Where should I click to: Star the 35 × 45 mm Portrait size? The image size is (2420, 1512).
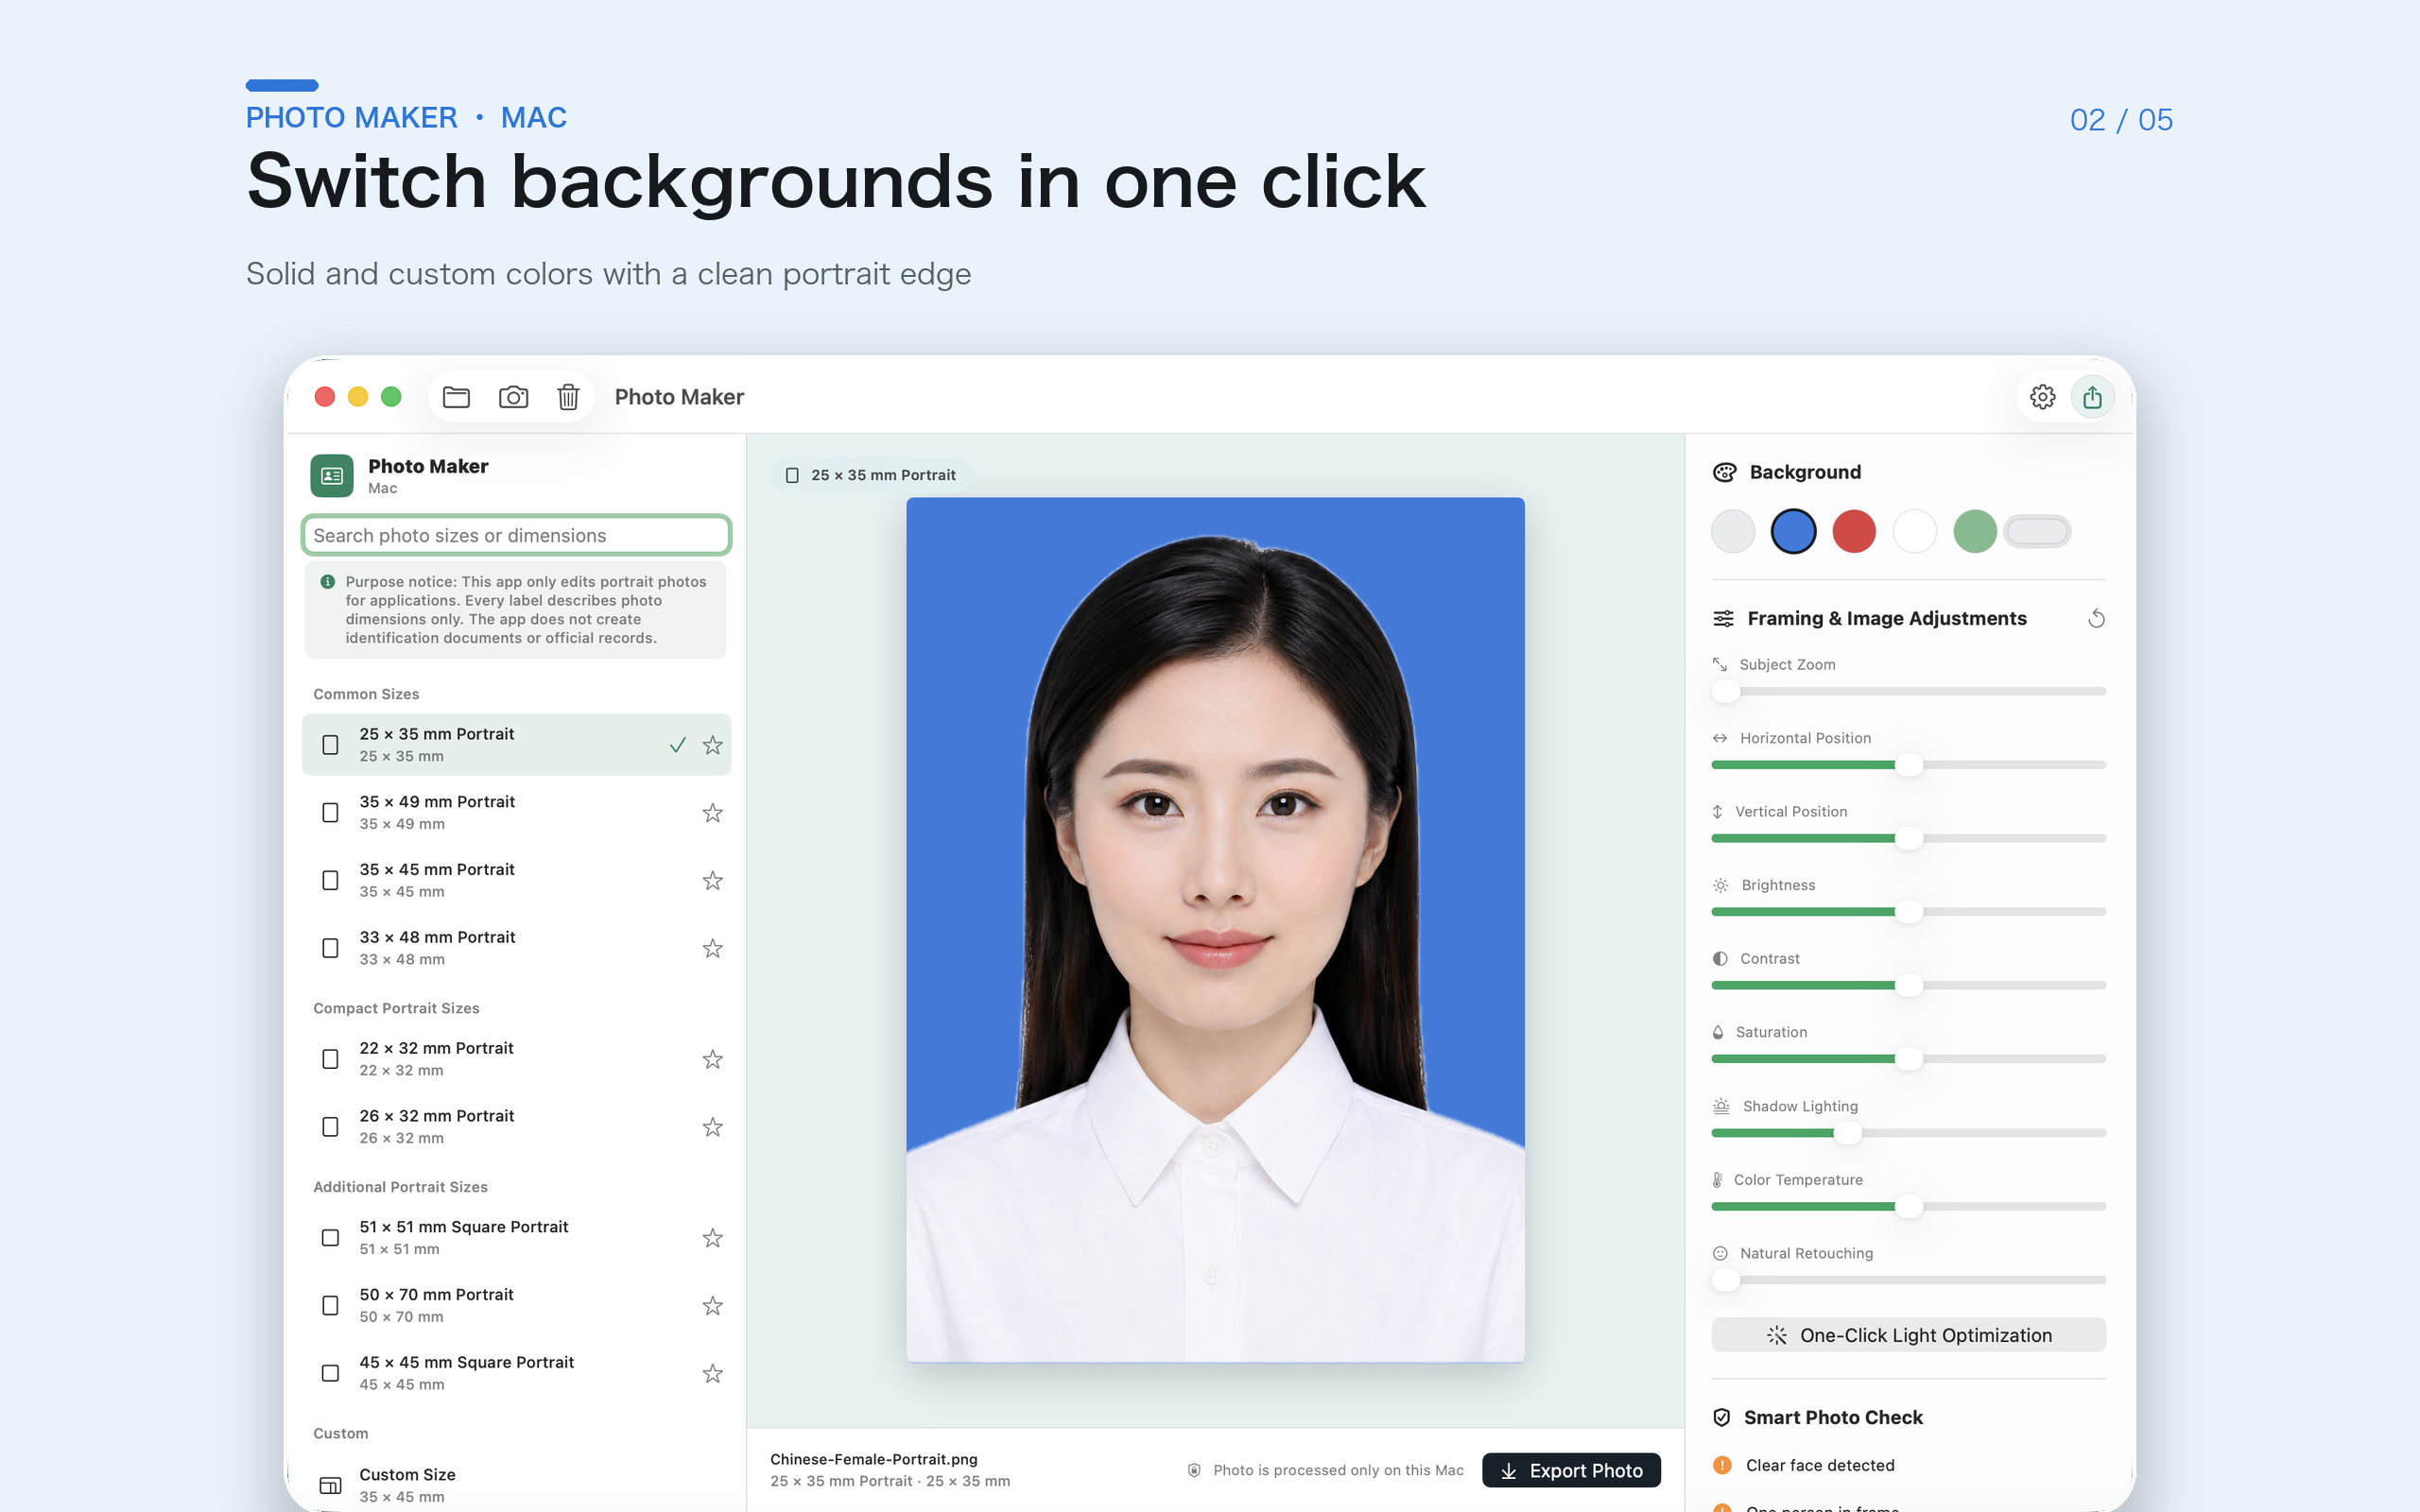tap(712, 881)
